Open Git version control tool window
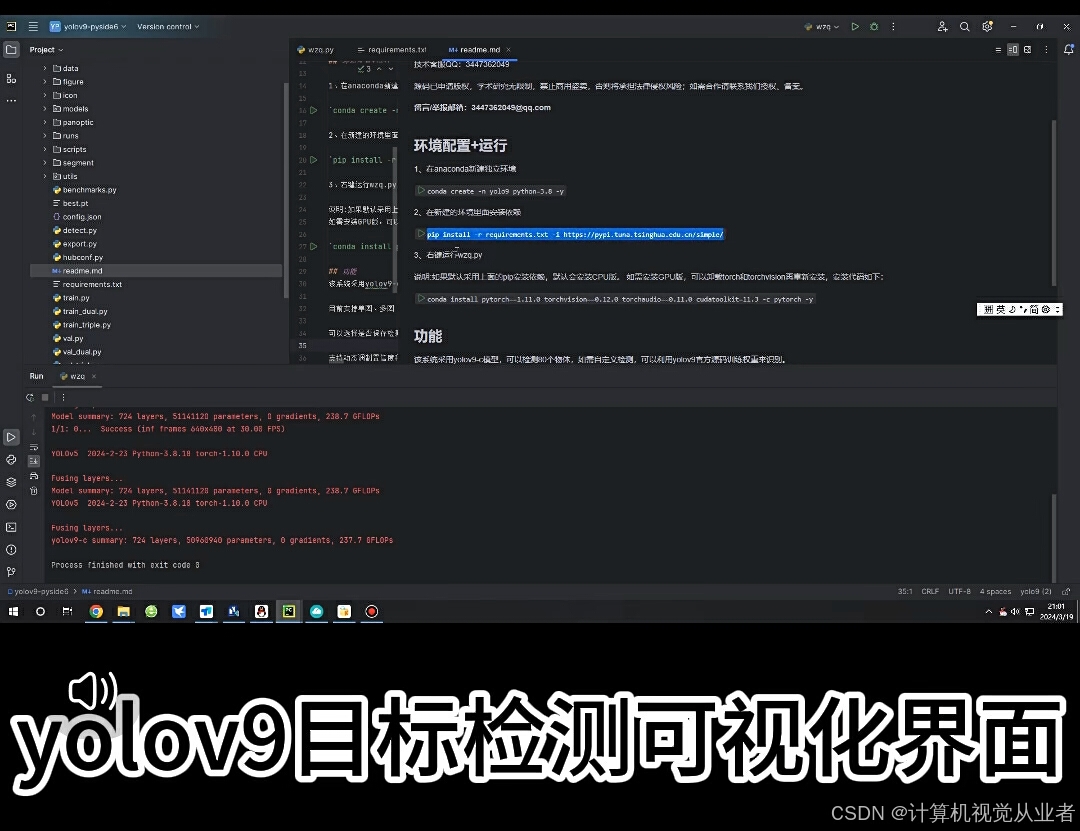The height and width of the screenshot is (831, 1080). pos(11,572)
